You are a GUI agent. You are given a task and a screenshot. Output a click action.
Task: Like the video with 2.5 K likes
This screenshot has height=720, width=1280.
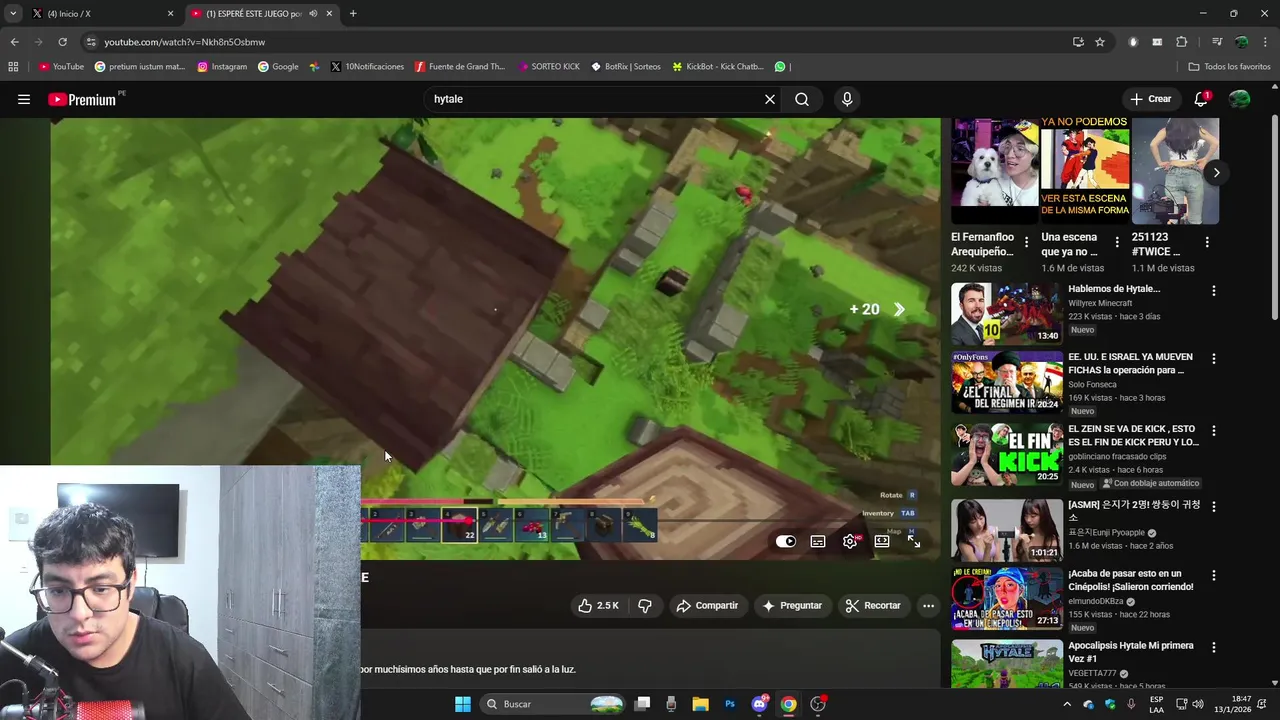coord(597,606)
